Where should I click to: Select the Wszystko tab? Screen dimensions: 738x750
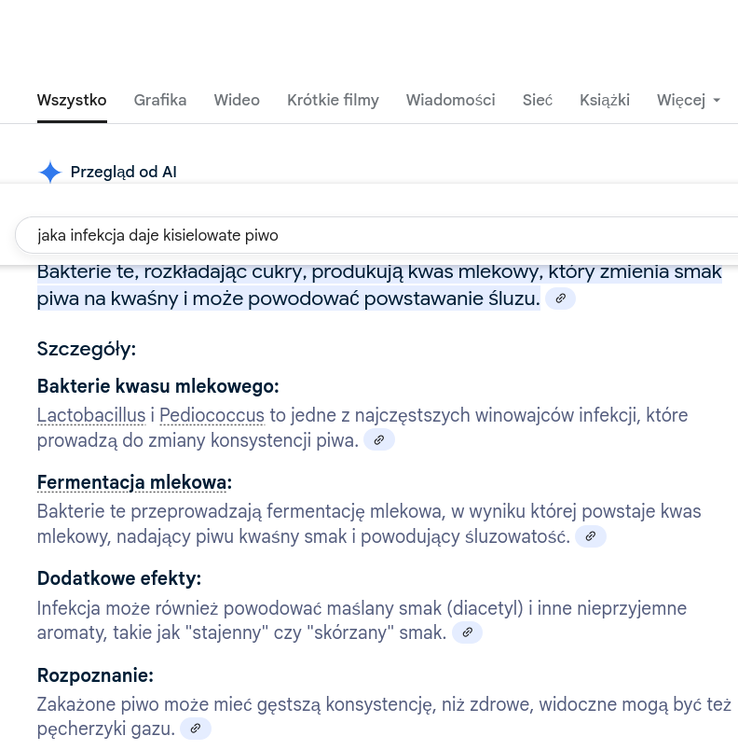point(72,100)
